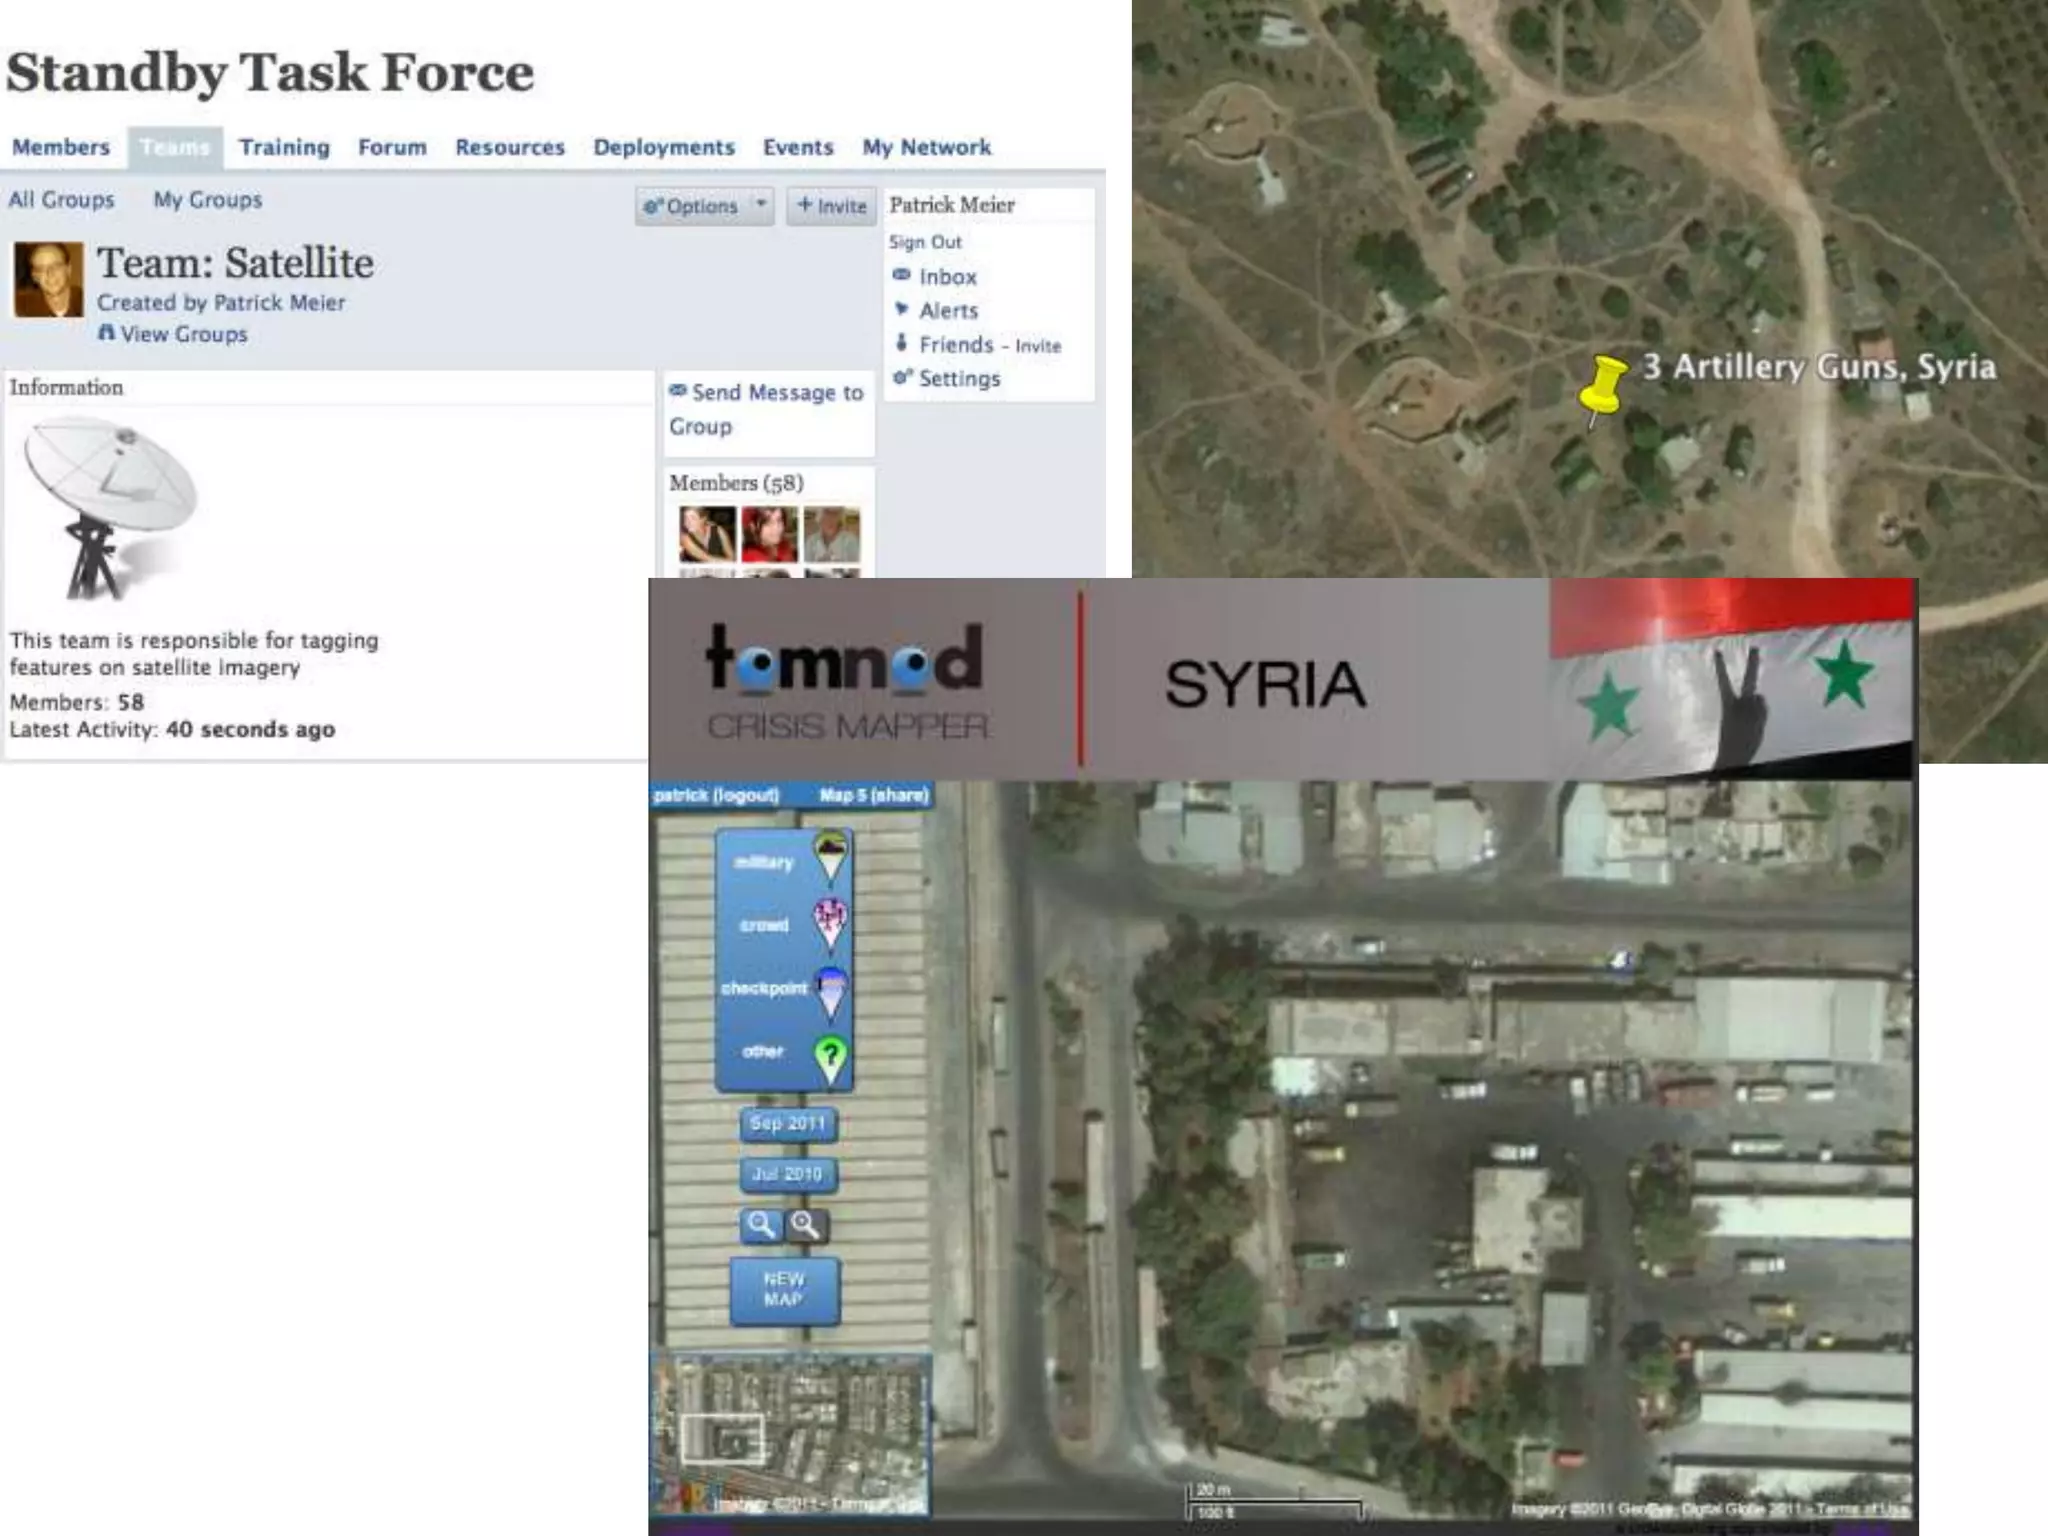
Task: Switch imagery to Sep 2011
Action: click(788, 1123)
